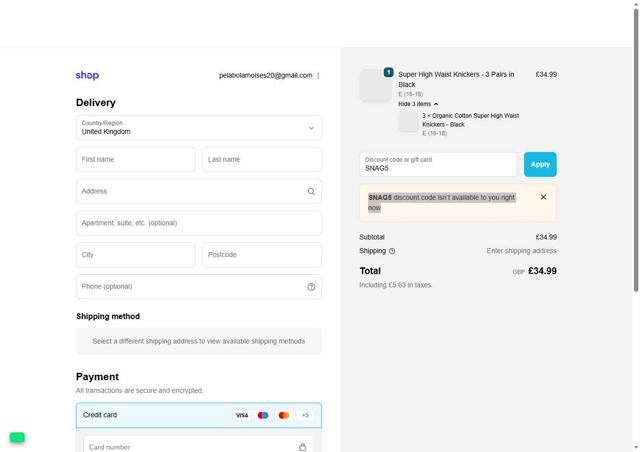Image resolution: width=640 pixels, height=452 pixels.
Task: Click the address search magnifier icon
Action: (x=311, y=191)
